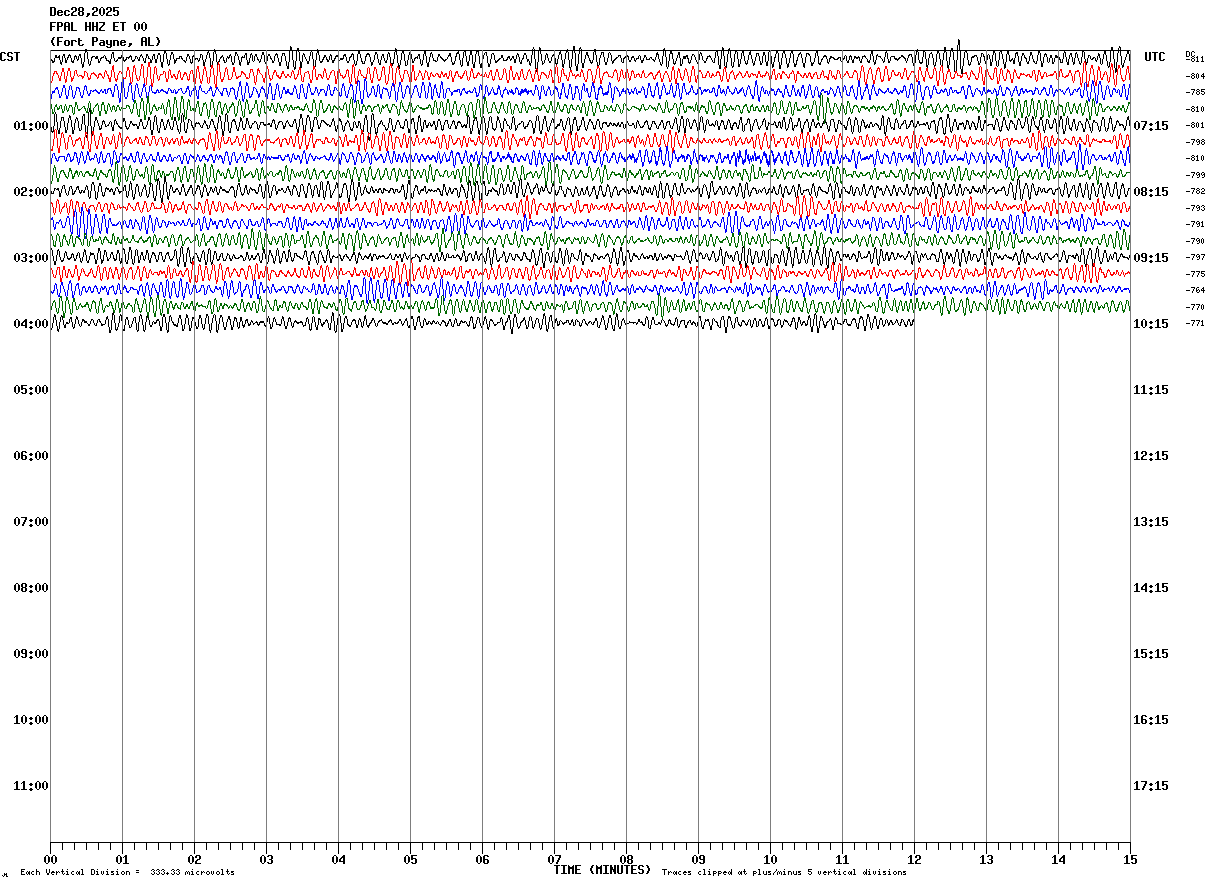Click the 17:15 UTC time label
1210x886 pixels.
pos(1151,786)
